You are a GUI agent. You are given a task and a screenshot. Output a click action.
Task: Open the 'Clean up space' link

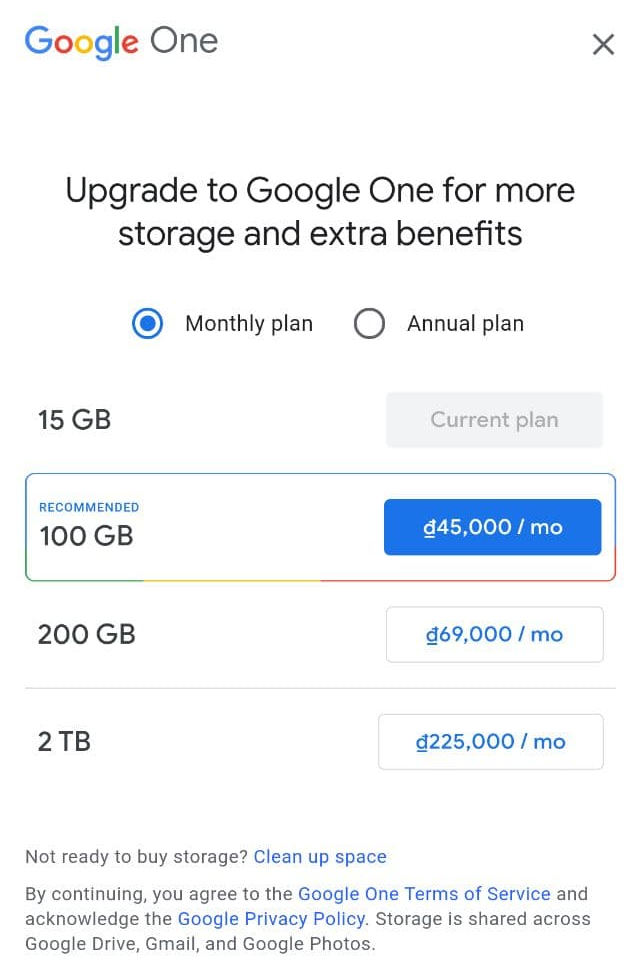pyautogui.click(x=320, y=857)
